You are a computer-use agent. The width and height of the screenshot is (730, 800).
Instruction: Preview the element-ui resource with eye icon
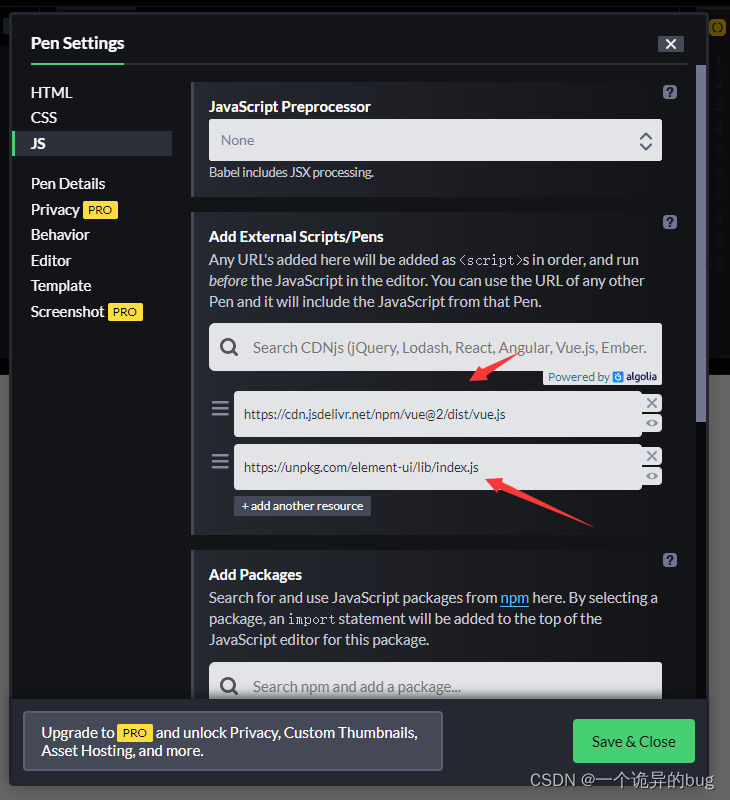(x=651, y=476)
